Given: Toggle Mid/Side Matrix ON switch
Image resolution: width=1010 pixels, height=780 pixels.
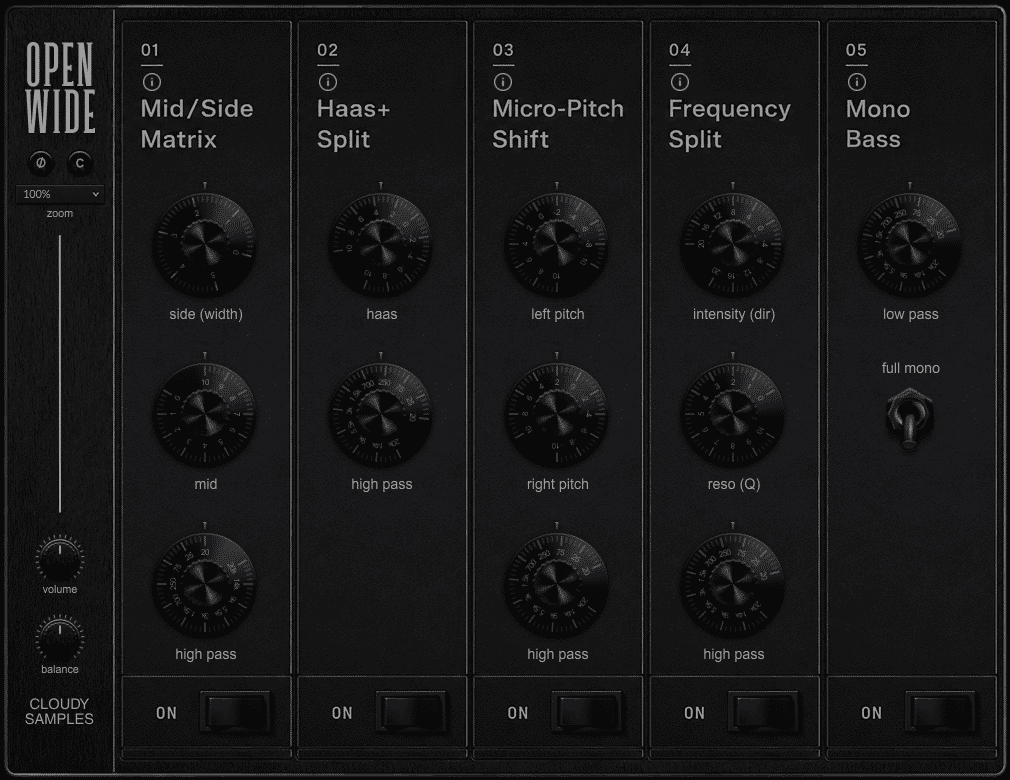Looking at the screenshot, I should click(x=236, y=712).
